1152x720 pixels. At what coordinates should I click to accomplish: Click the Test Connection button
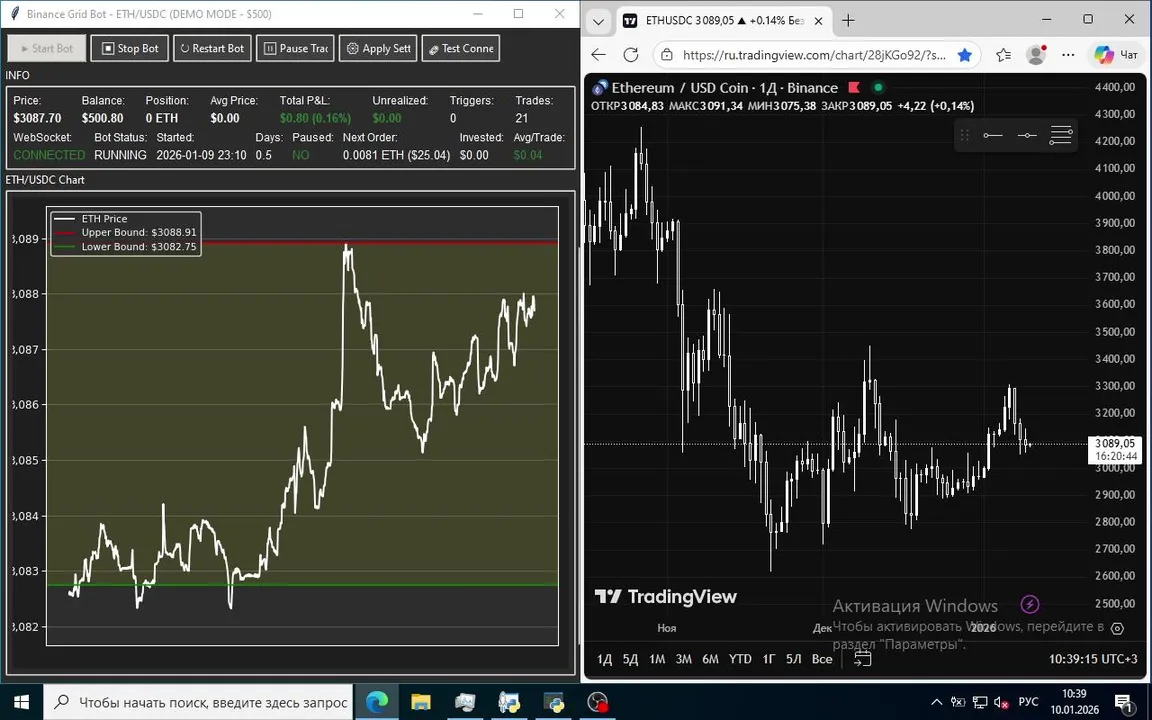pos(461,48)
